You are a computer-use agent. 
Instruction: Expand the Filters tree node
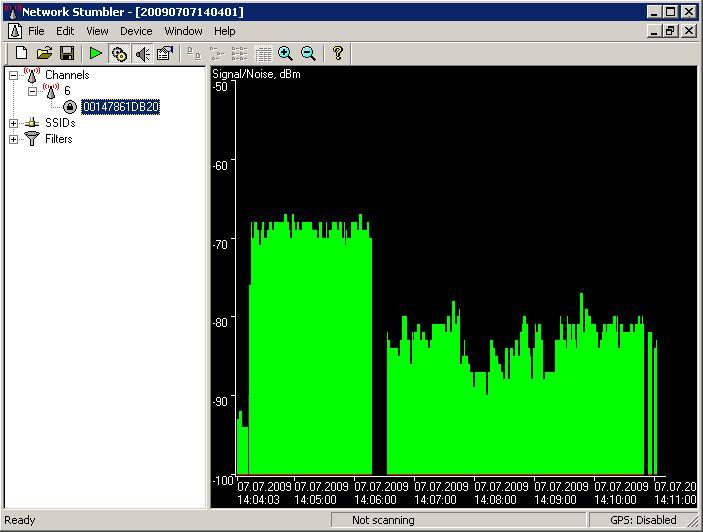13,139
